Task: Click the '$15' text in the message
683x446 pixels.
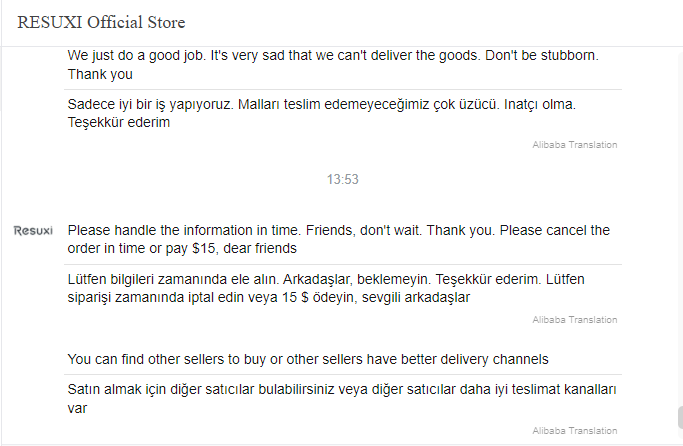Action: (x=203, y=248)
